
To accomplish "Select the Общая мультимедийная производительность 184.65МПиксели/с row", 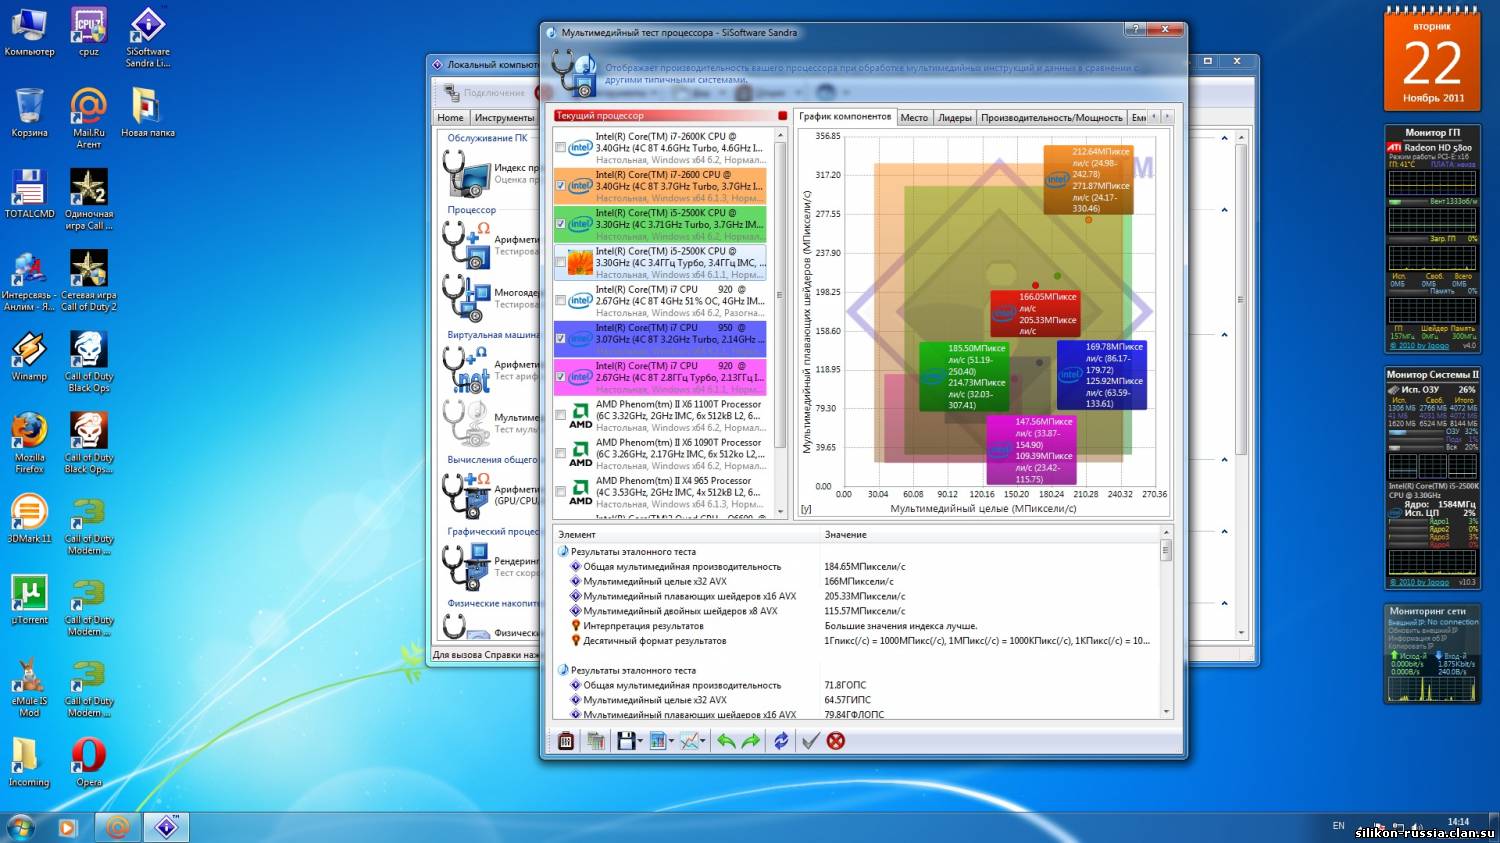I will pos(860,566).
